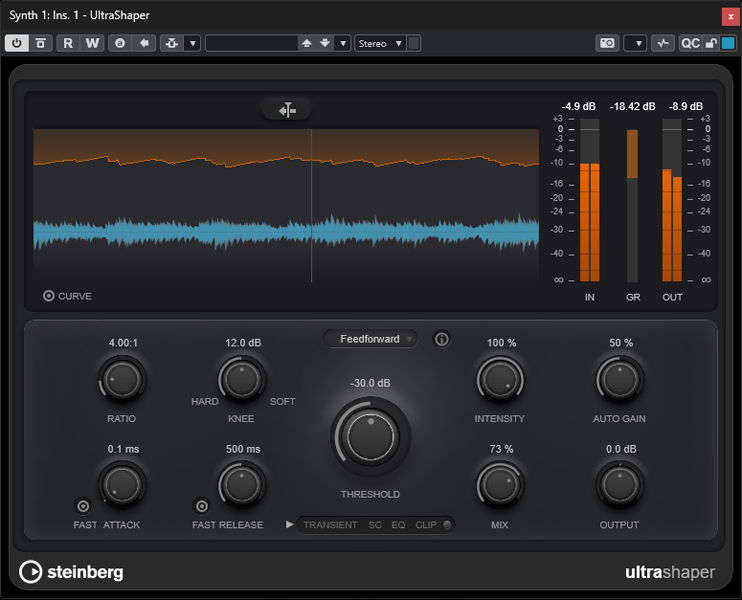Open the side-chain routing dropdown arrow
The image size is (742, 600).
[193, 43]
